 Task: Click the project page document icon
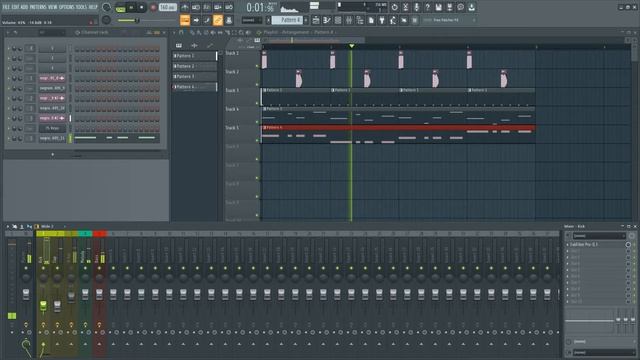(371, 20)
